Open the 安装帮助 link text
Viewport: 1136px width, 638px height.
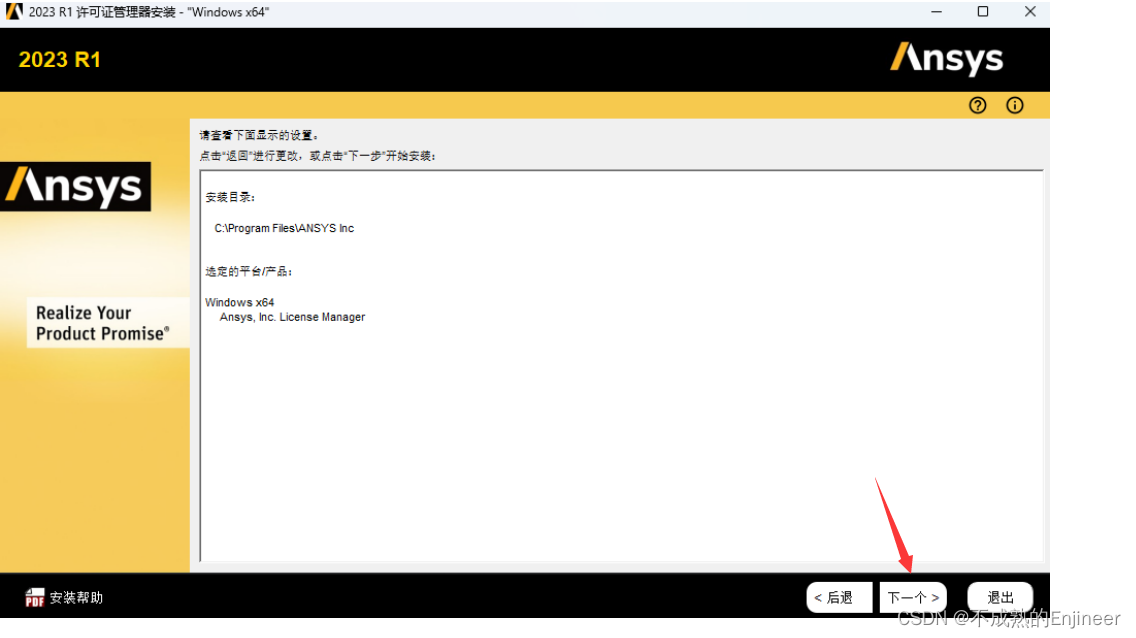pos(76,597)
